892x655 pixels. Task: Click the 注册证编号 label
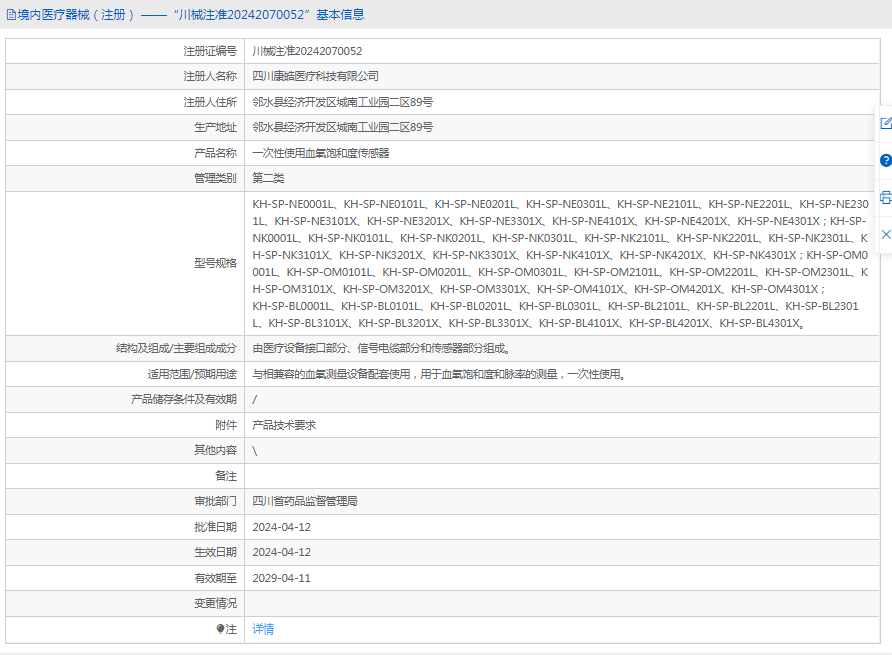tap(210, 51)
